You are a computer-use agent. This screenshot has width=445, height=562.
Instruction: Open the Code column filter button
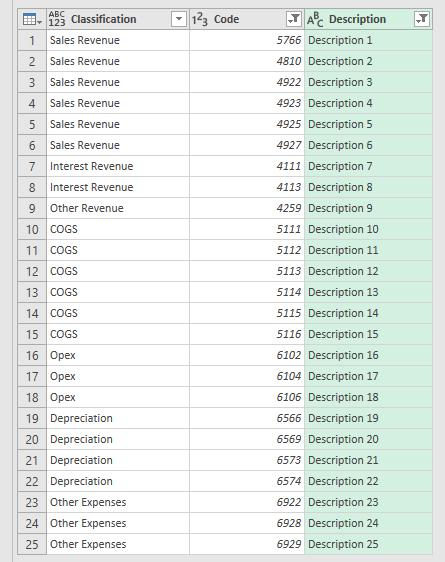[x=294, y=19]
